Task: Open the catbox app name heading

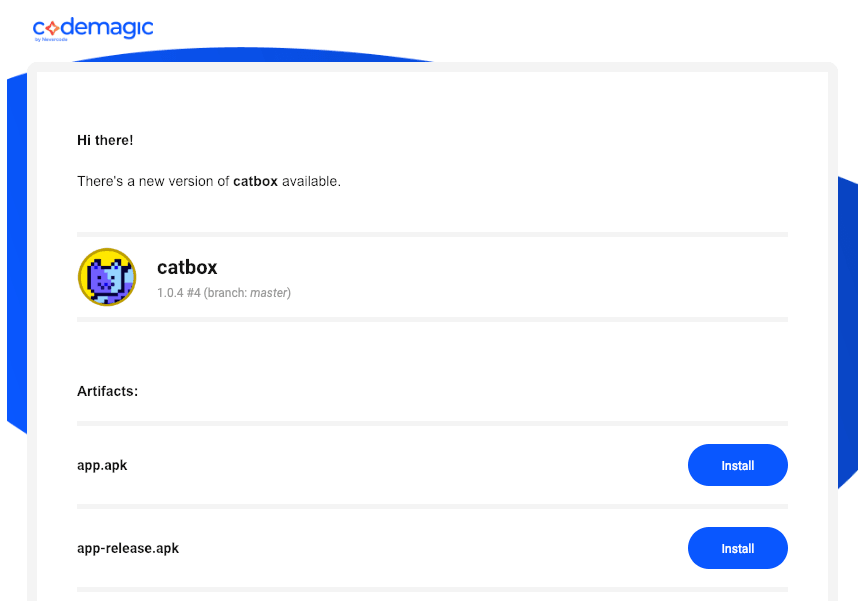Action: pos(186,267)
